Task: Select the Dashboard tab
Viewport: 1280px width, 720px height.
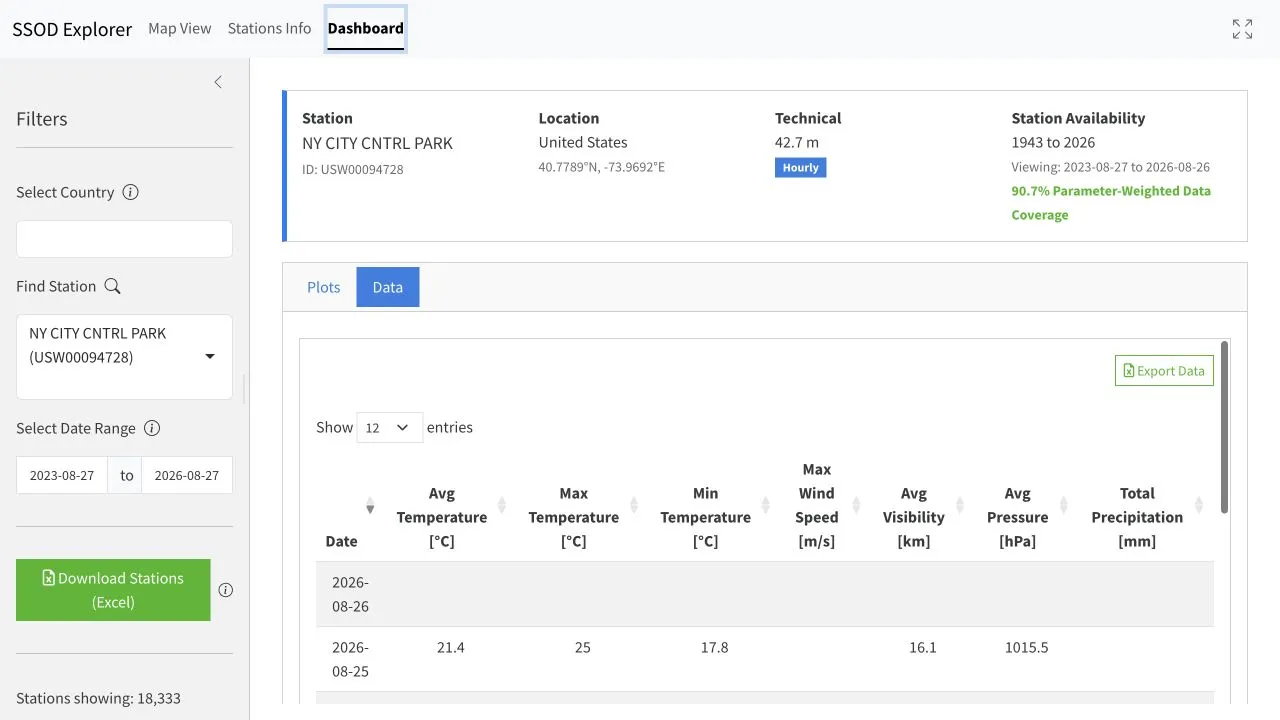Action: [366, 28]
